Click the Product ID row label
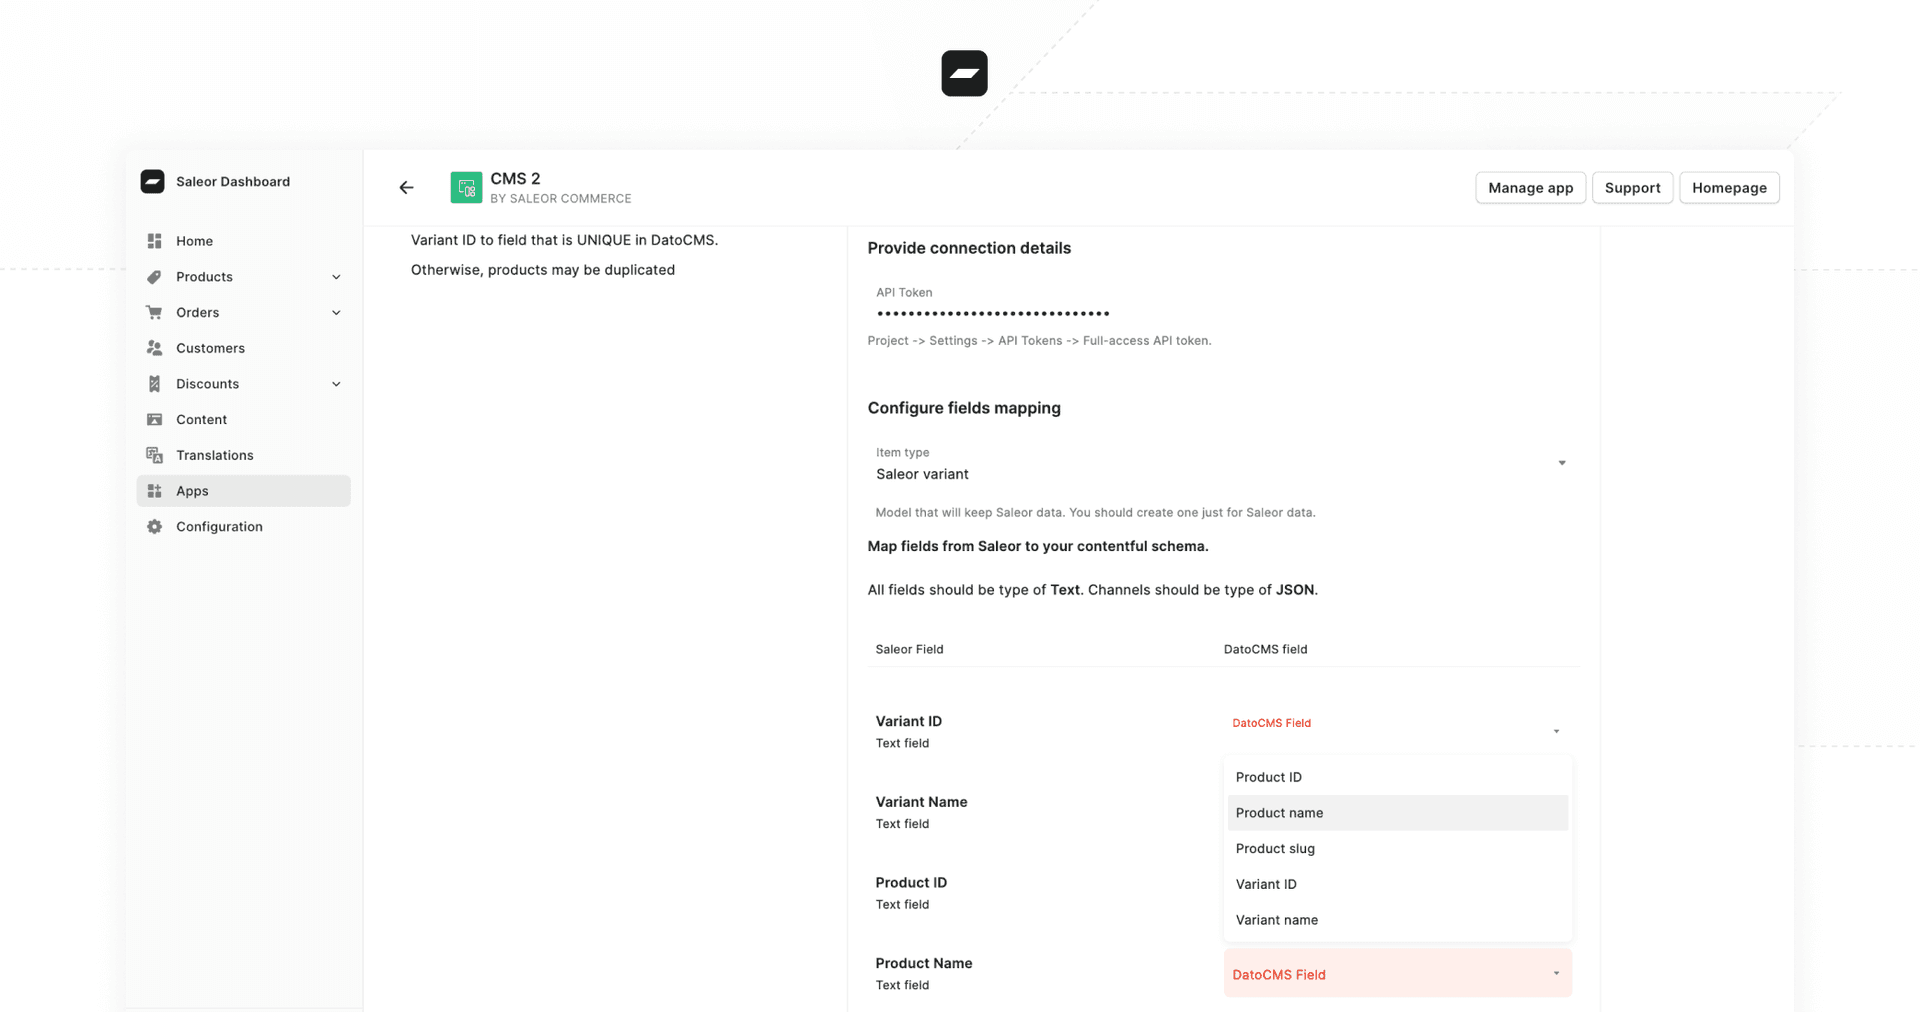This screenshot has width=1920, height=1012. [911, 883]
